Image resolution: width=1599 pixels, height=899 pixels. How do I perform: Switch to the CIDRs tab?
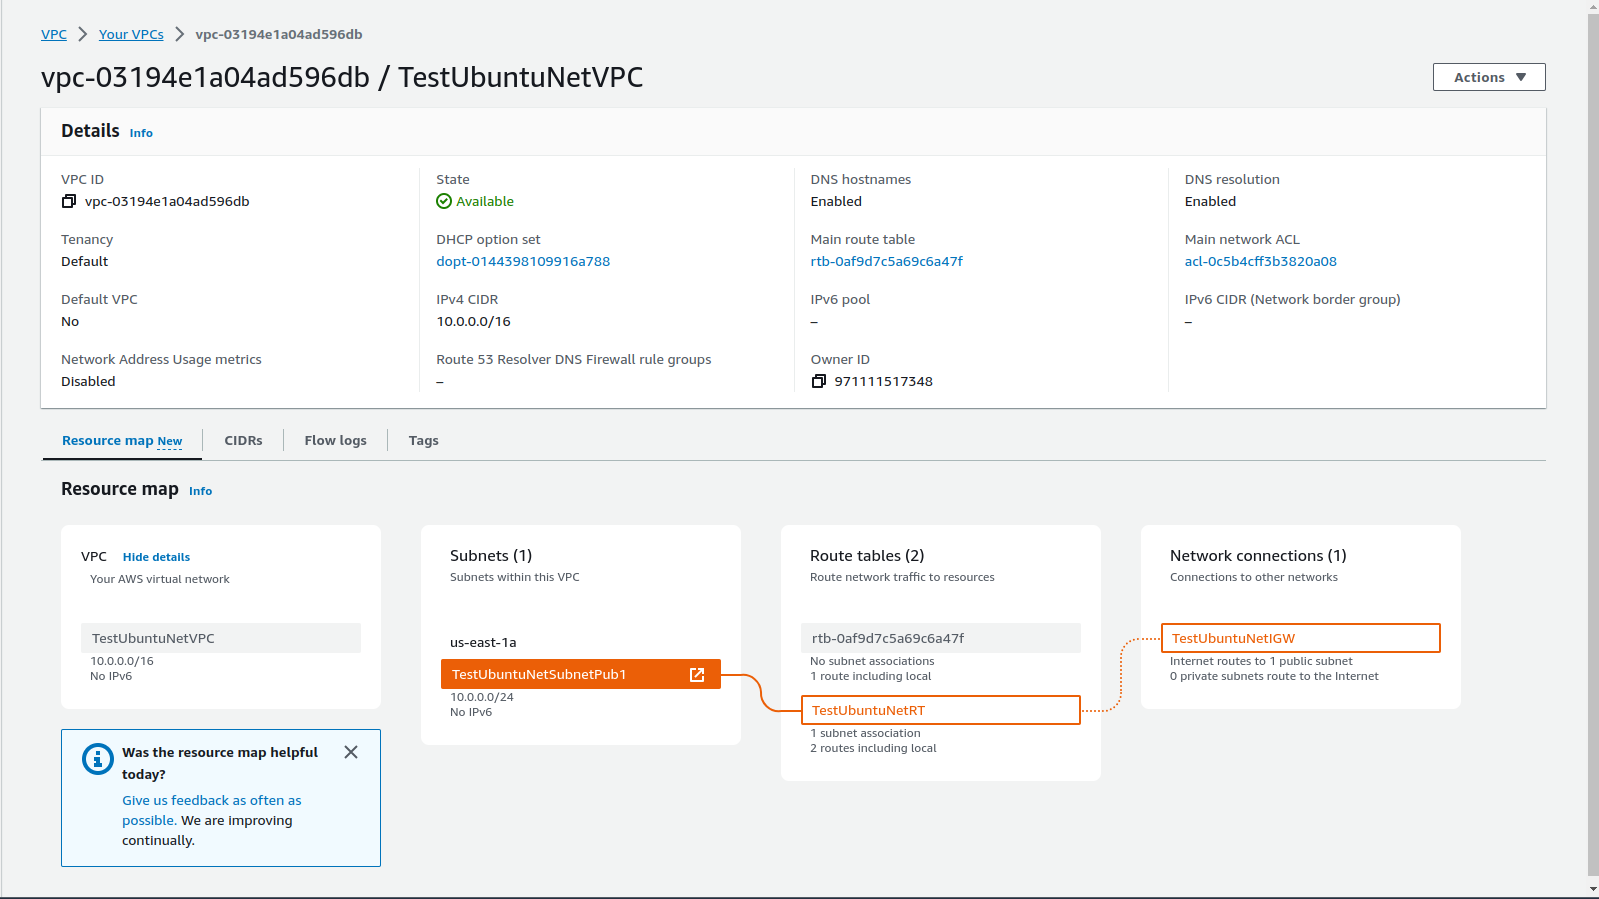[x=243, y=441]
